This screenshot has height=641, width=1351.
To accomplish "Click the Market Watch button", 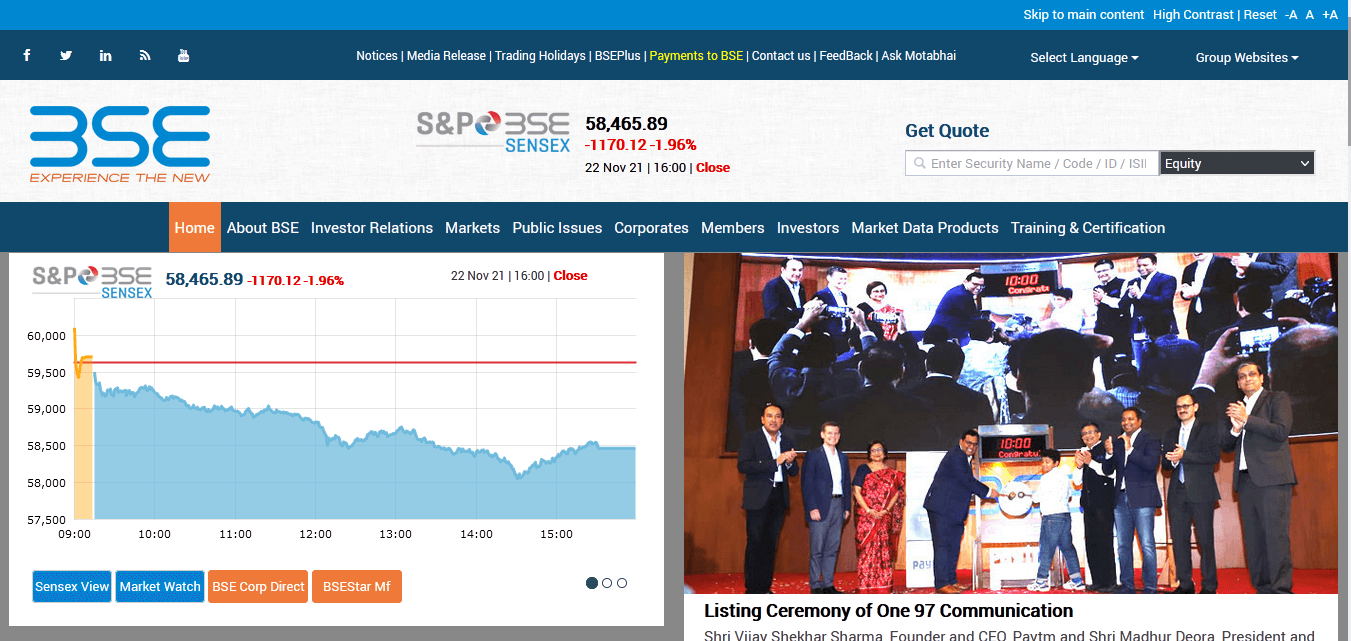I will point(159,586).
